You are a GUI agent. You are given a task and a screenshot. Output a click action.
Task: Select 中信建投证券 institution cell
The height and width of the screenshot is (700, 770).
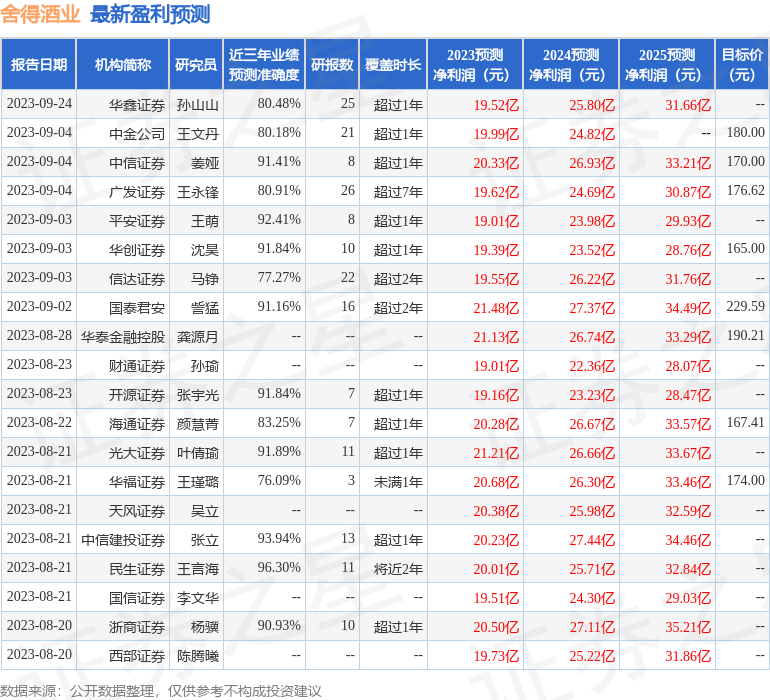(123, 540)
